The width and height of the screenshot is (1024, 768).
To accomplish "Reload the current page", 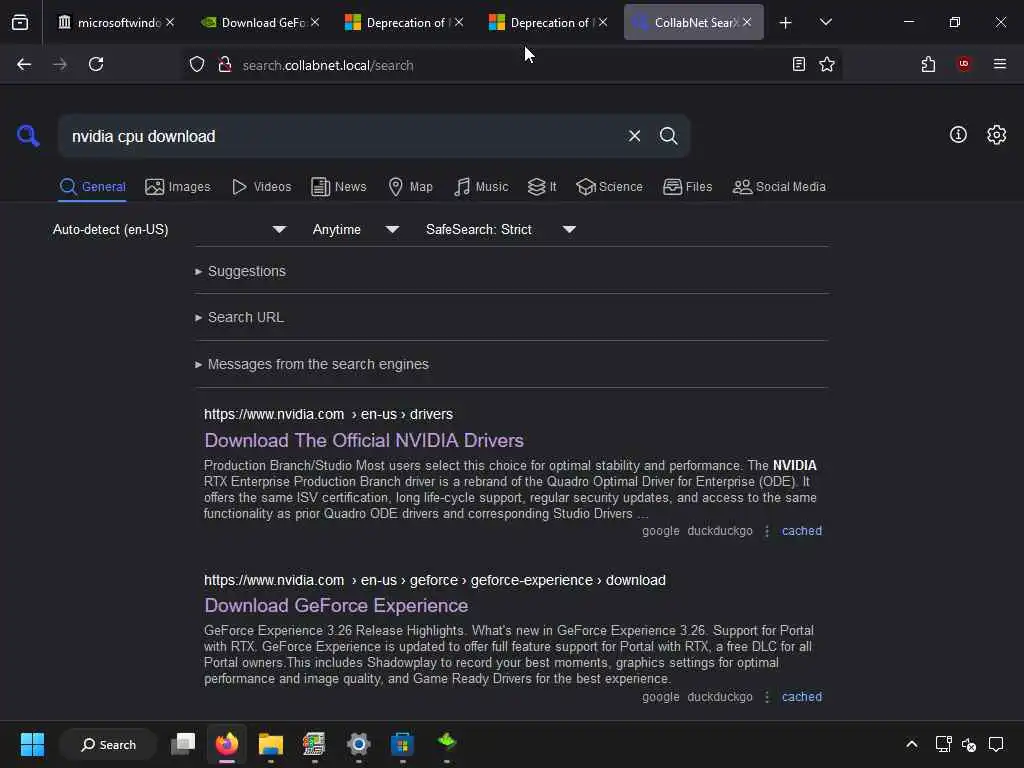I will click(96, 64).
